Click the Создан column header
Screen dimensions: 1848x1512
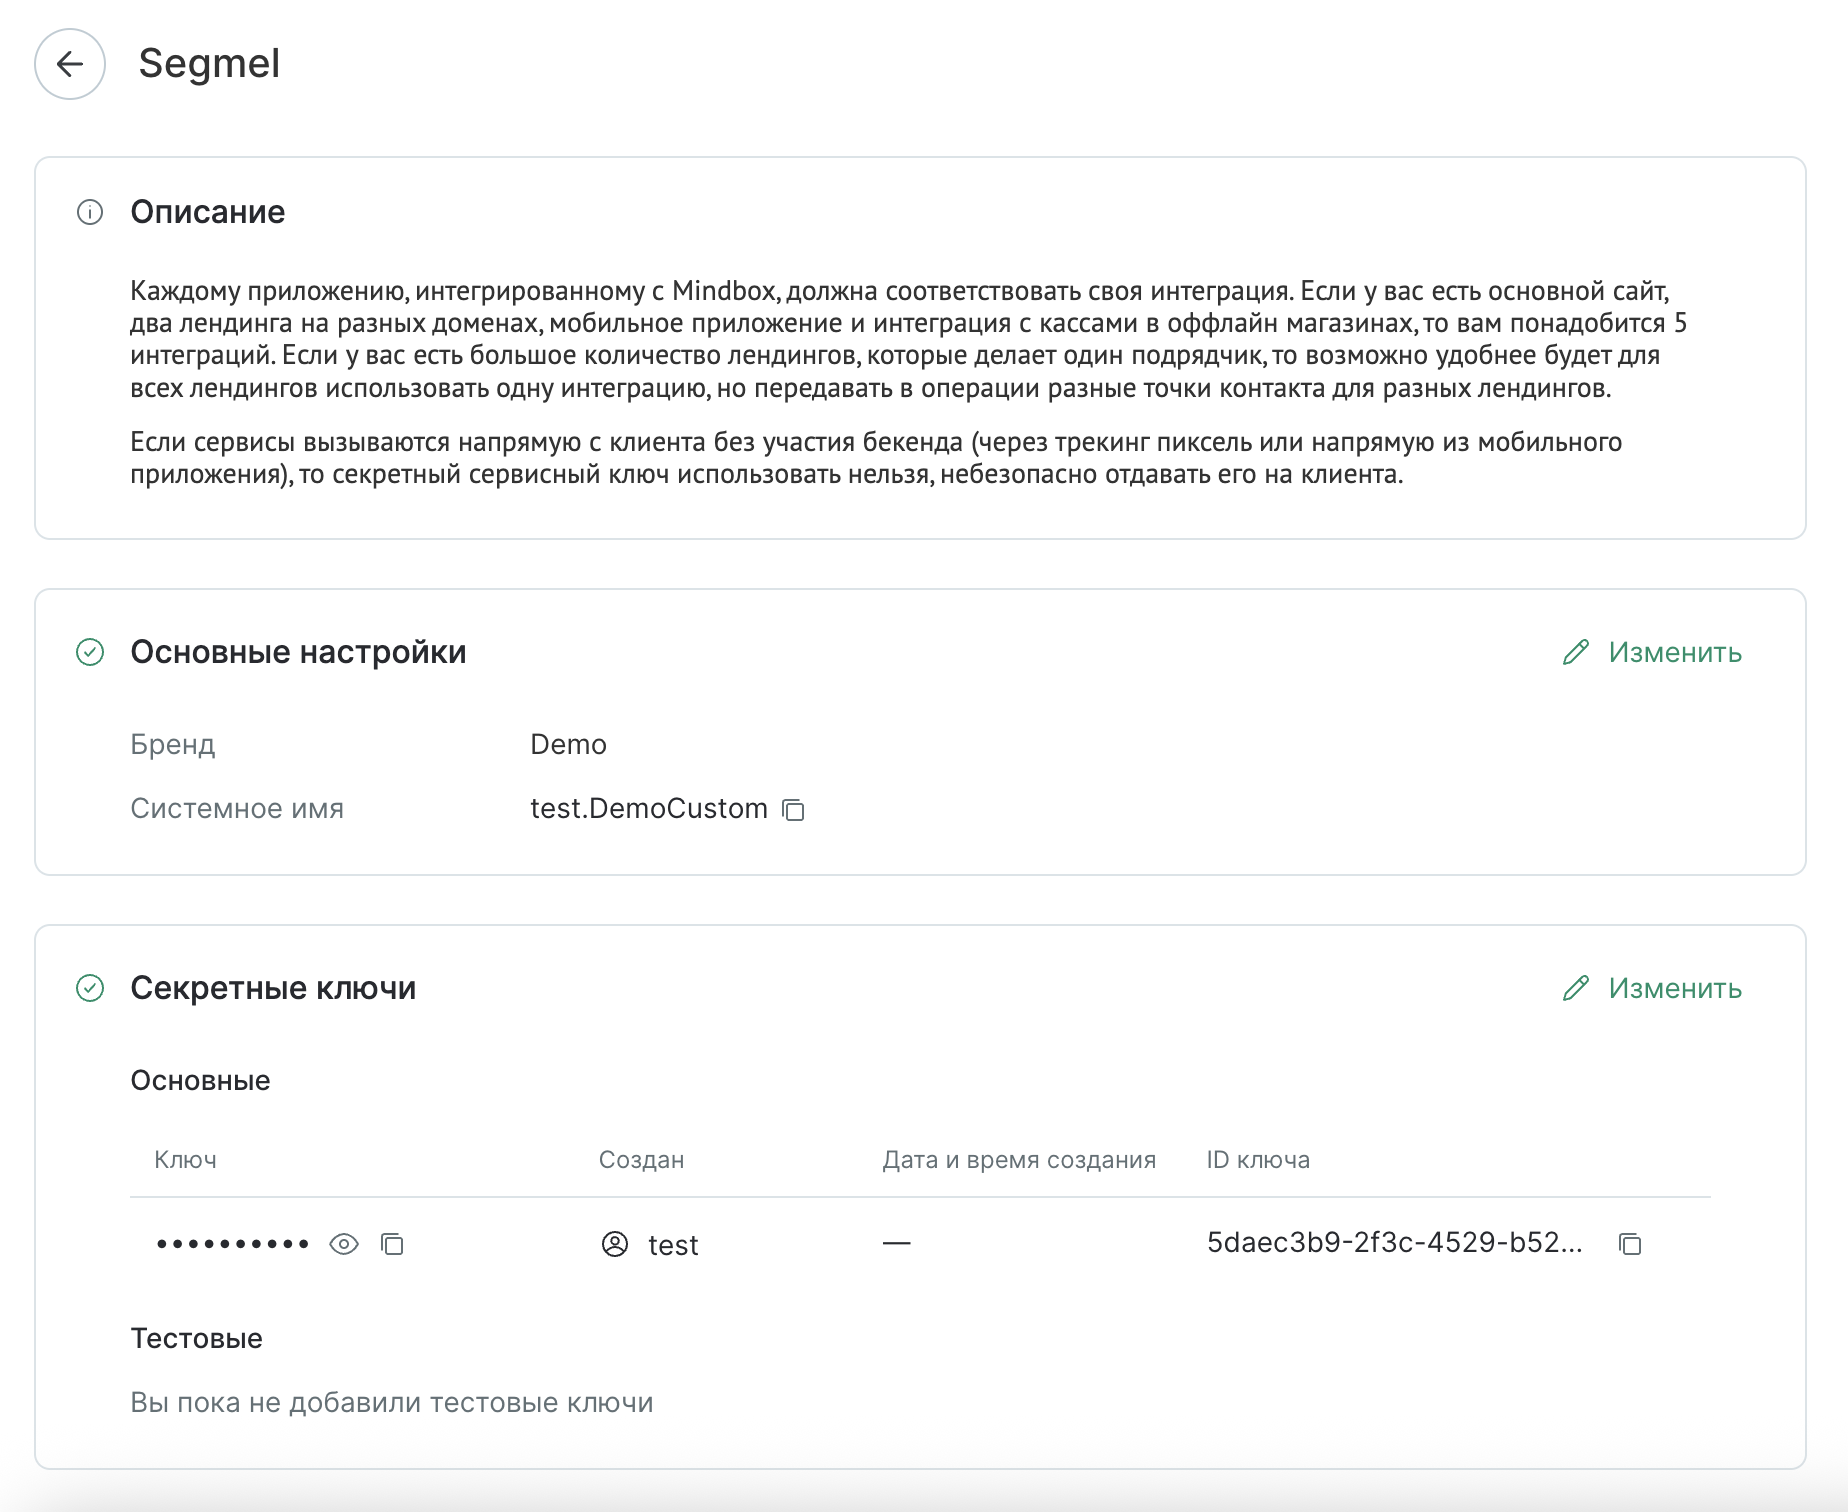tap(641, 1160)
